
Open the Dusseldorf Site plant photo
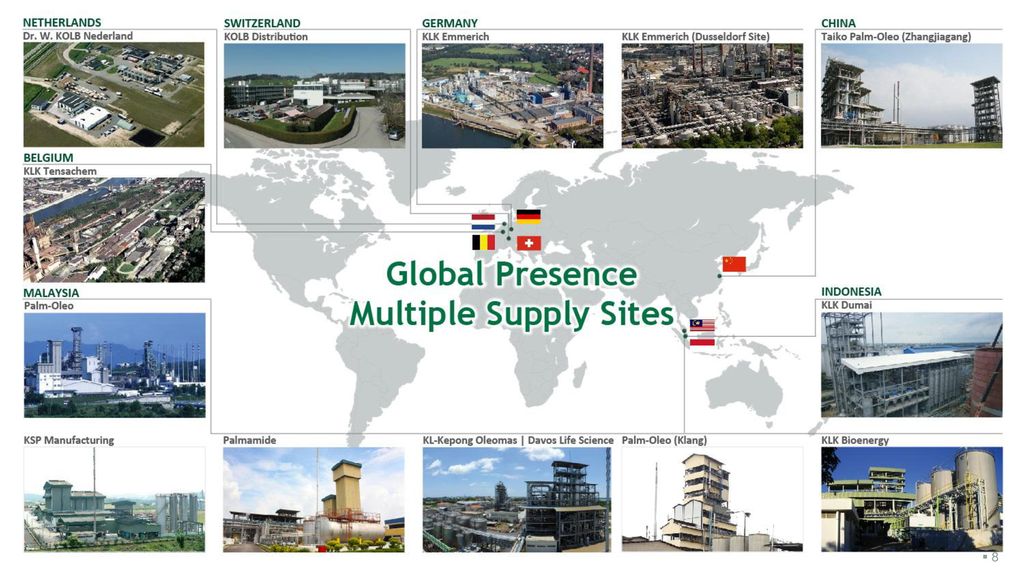point(712,95)
